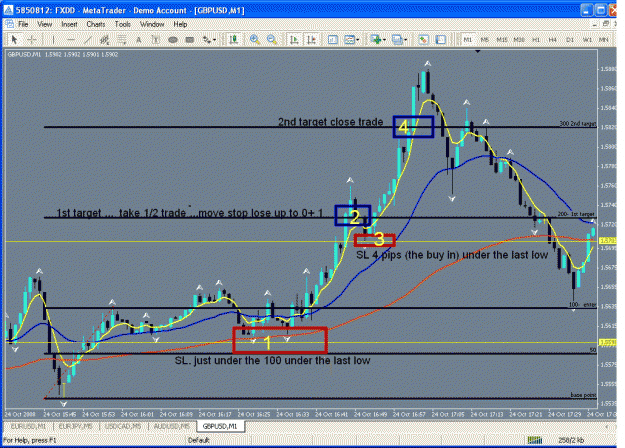The image size is (625, 448).
Task: Switch timeframe to M30
Action: tap(519, 39)
